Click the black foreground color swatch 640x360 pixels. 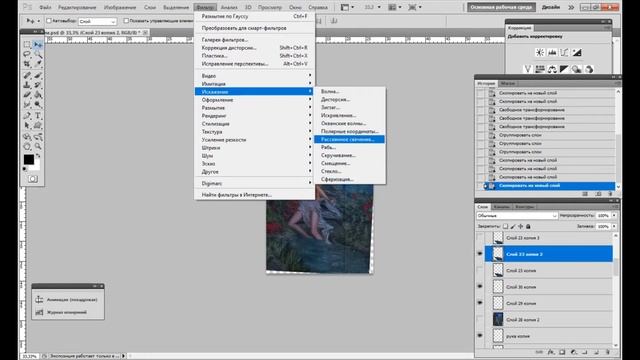[x=28, y=159]
